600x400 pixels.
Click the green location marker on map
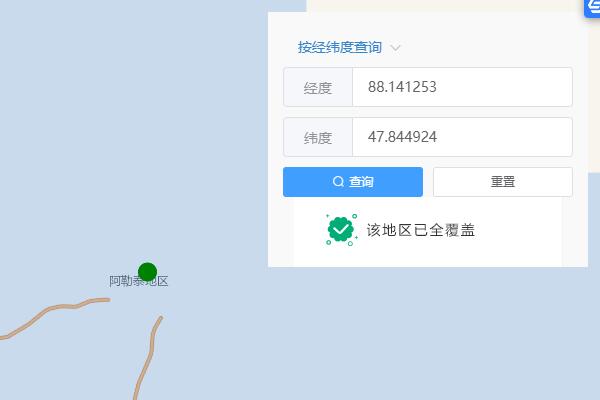[147, 272]
